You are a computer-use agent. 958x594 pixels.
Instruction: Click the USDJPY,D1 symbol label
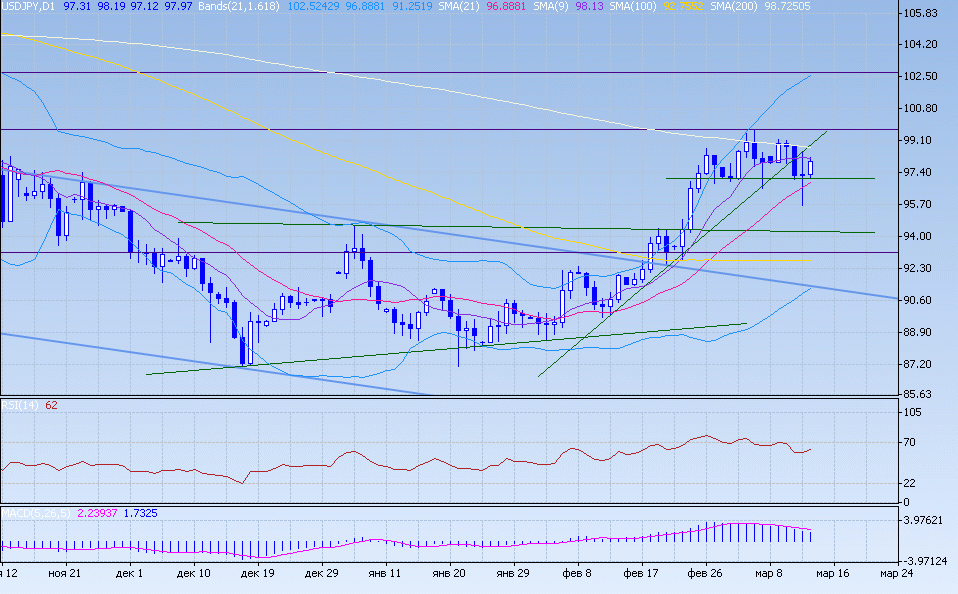coord(28,6)
